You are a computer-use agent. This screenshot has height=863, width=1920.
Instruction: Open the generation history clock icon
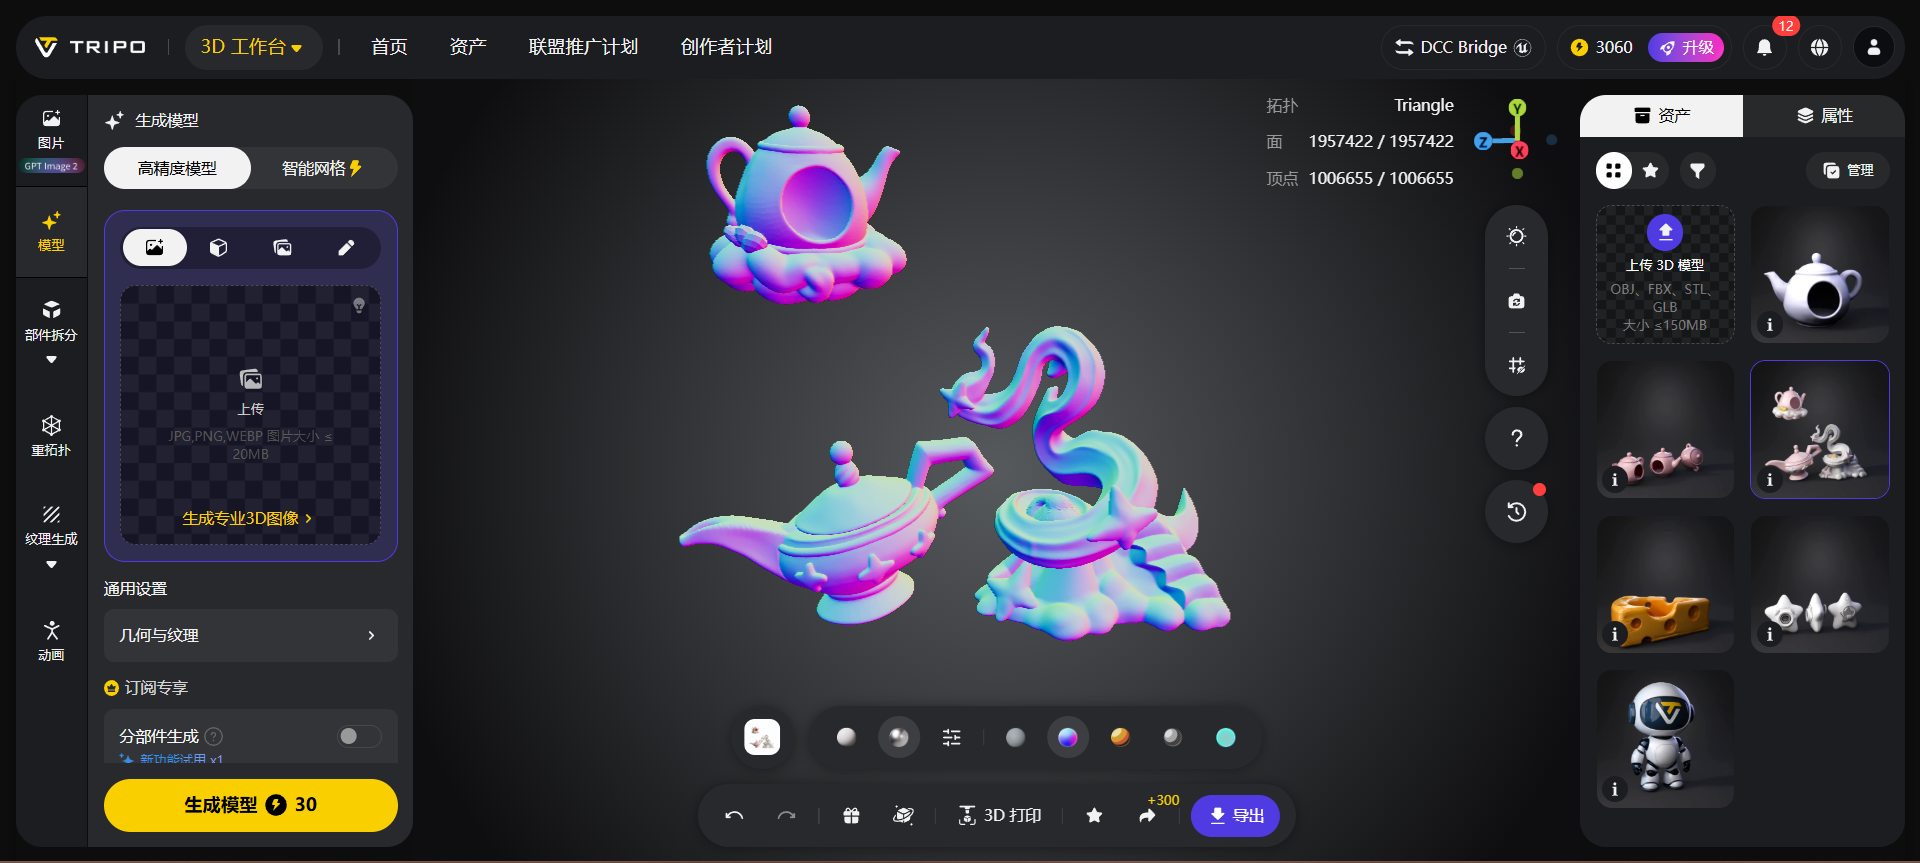click(x=1516, y=512)
